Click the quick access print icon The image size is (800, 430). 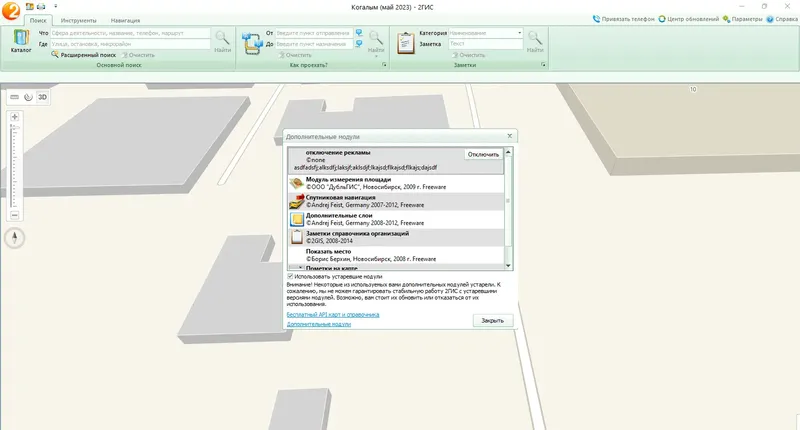[x=41, y=7]
